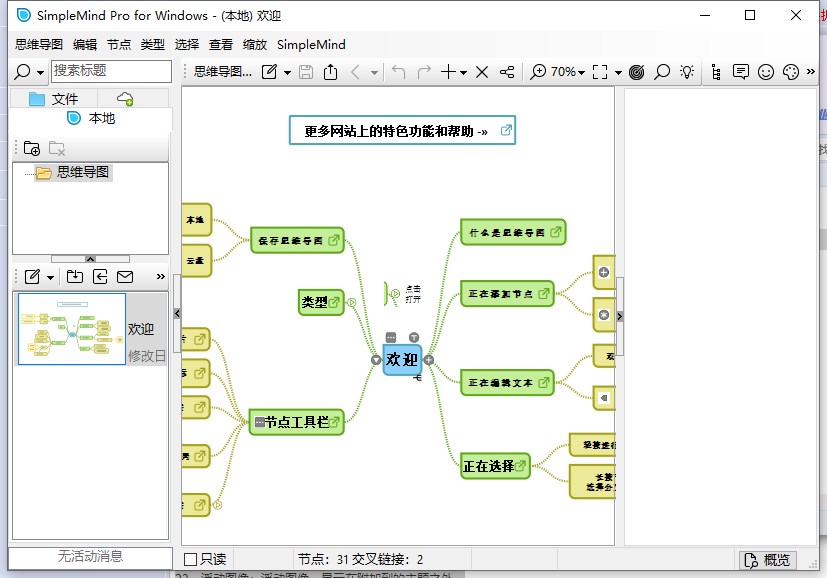Toggle the notes panel toolbar icon
This screenshot has height=578, width=827.
tap(741, 72)
